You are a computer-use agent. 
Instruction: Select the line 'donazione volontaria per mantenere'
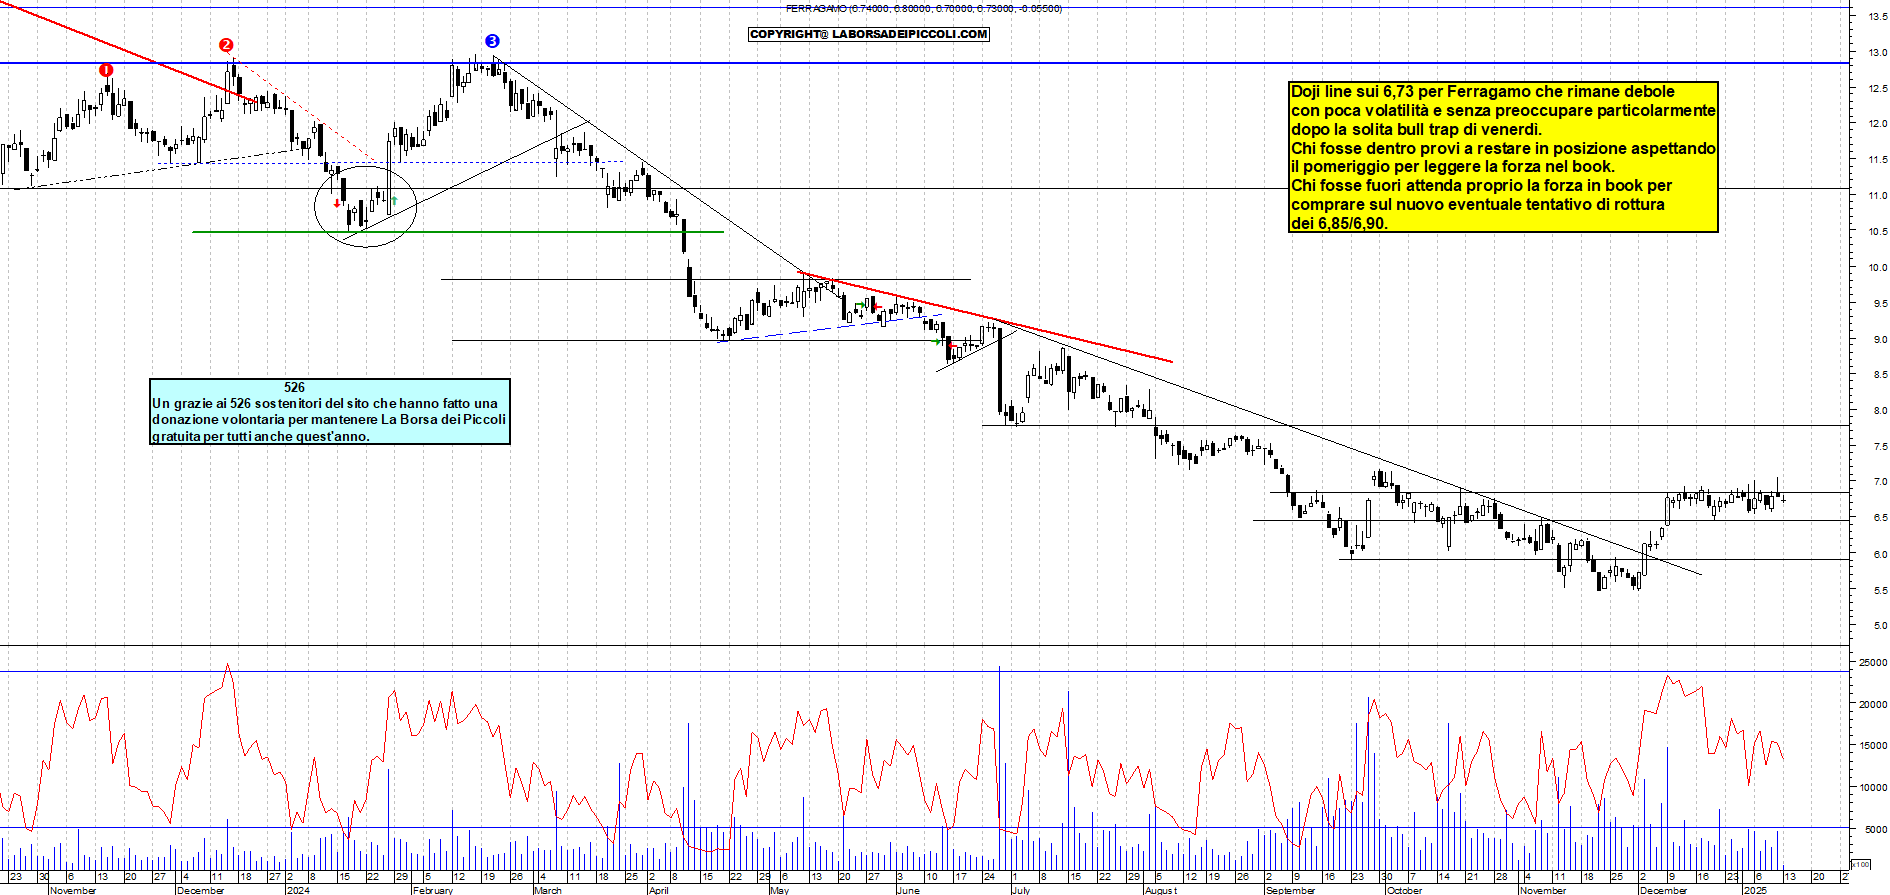tap(329, 419)
